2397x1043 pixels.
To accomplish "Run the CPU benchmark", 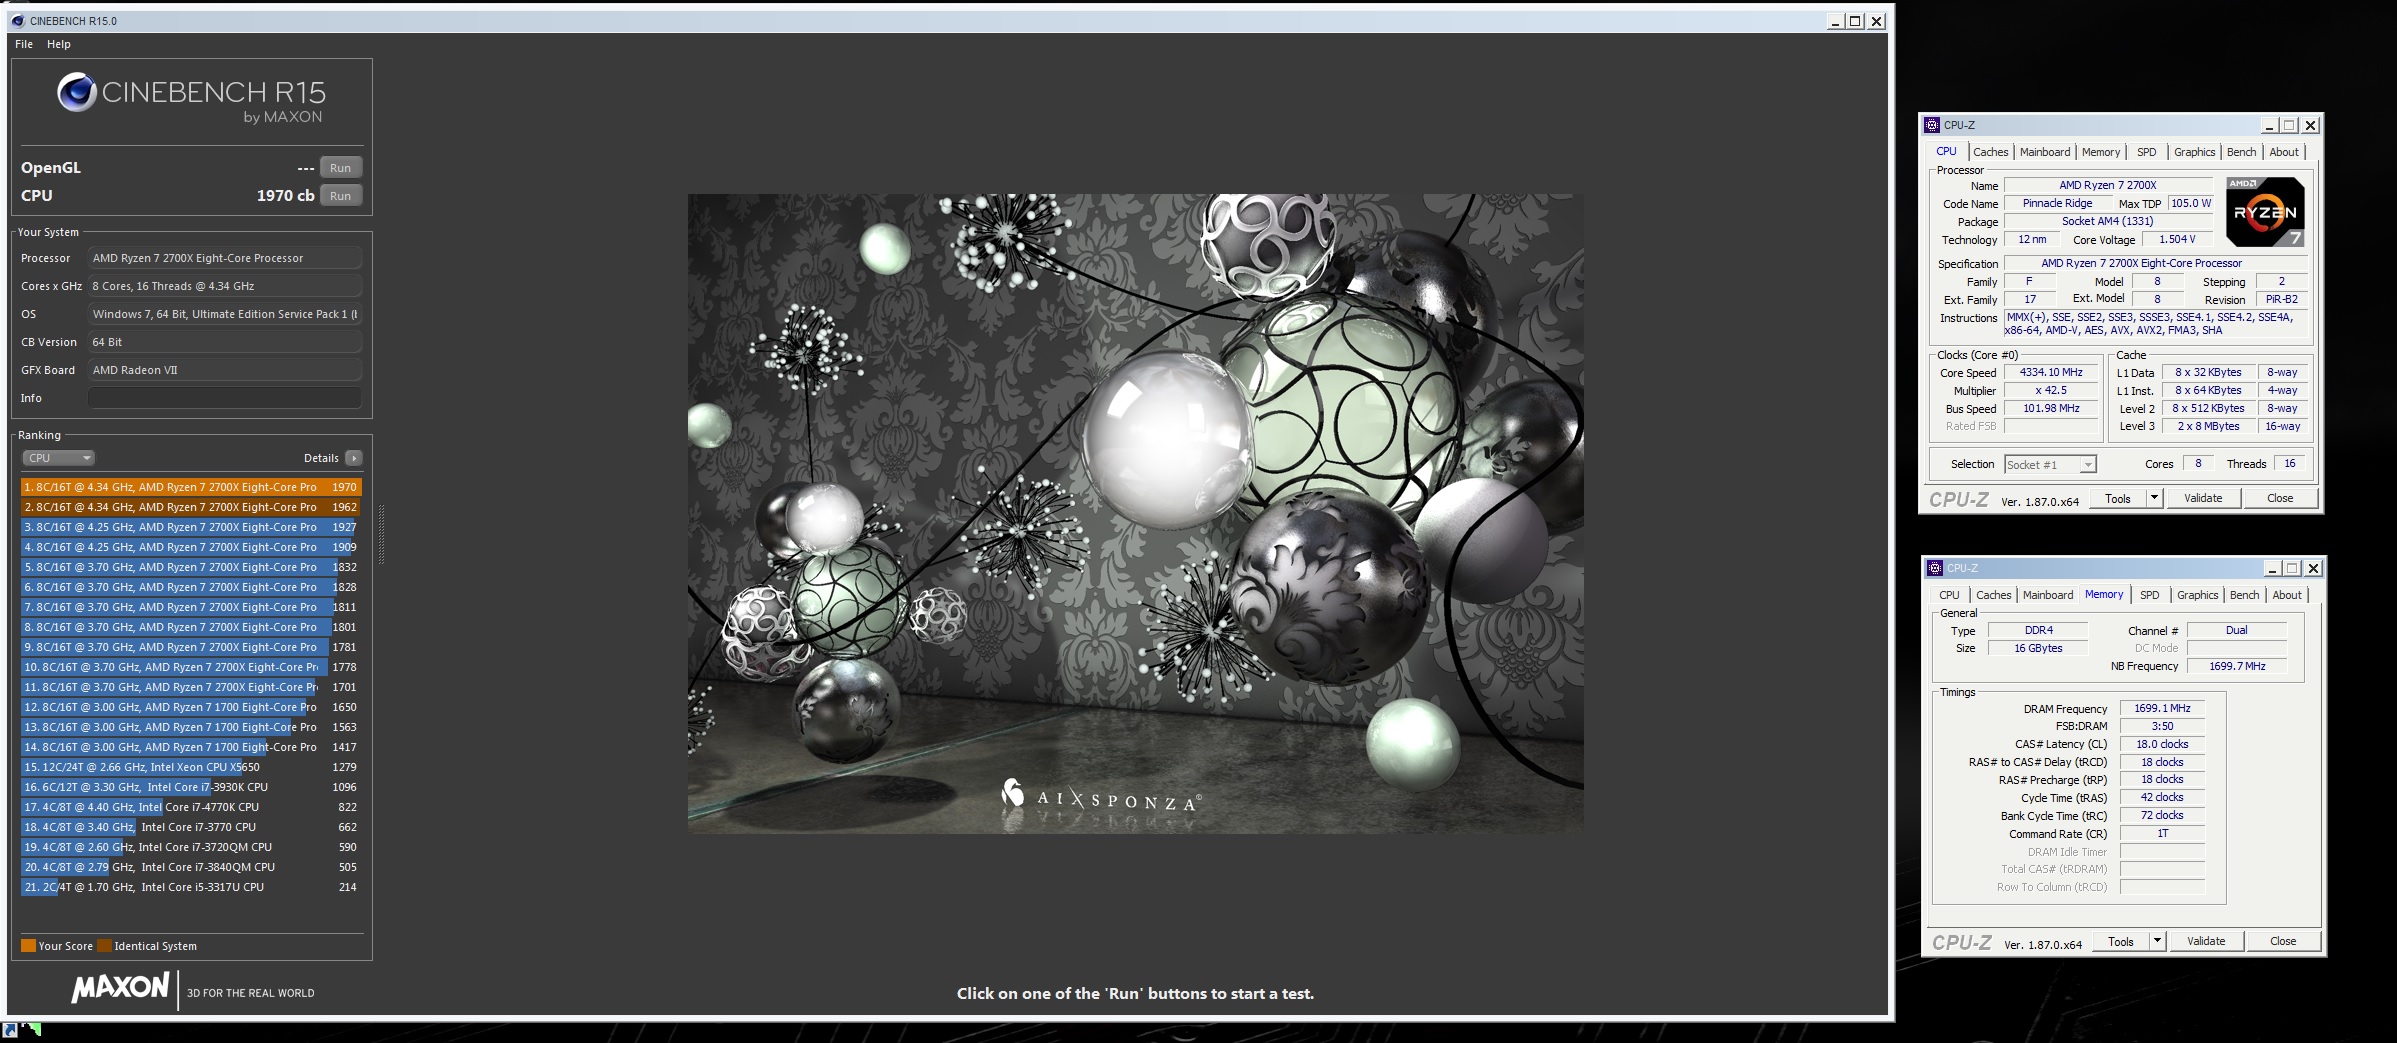I will (340, 196).
